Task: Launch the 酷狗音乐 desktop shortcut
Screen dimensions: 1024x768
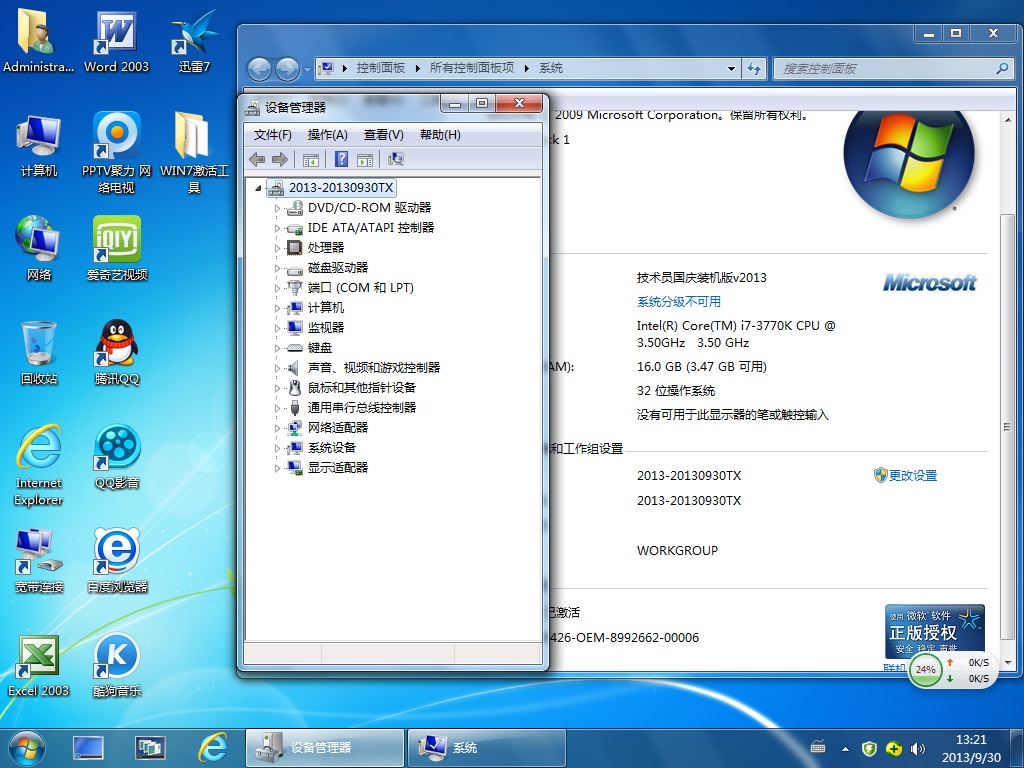Action: [116, 665]
